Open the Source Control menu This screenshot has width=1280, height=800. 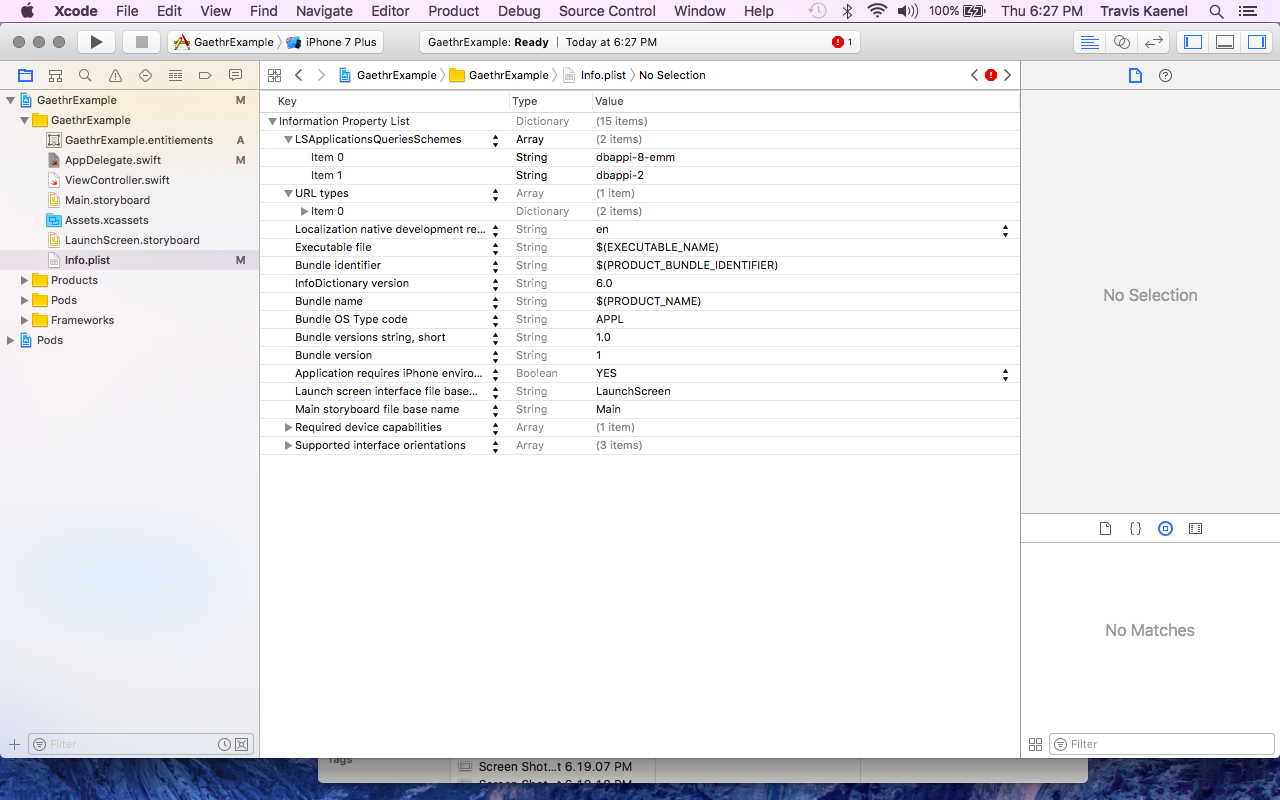607,11
